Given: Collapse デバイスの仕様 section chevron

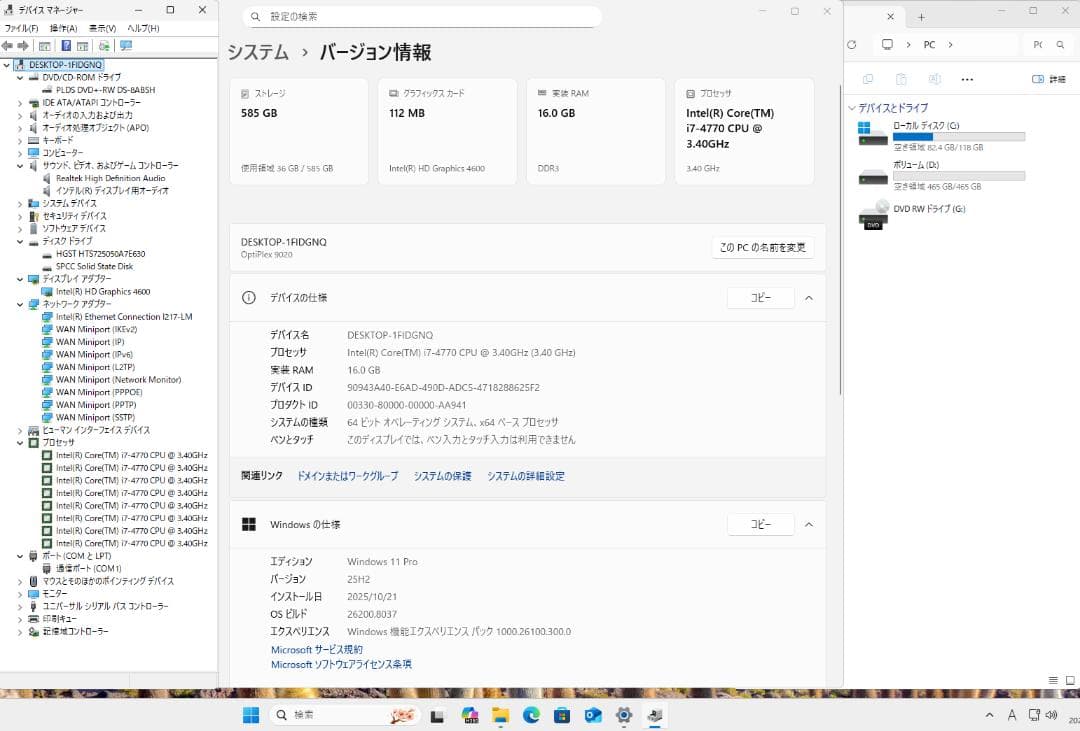Looking at the screenshot, I should [809, 298].
